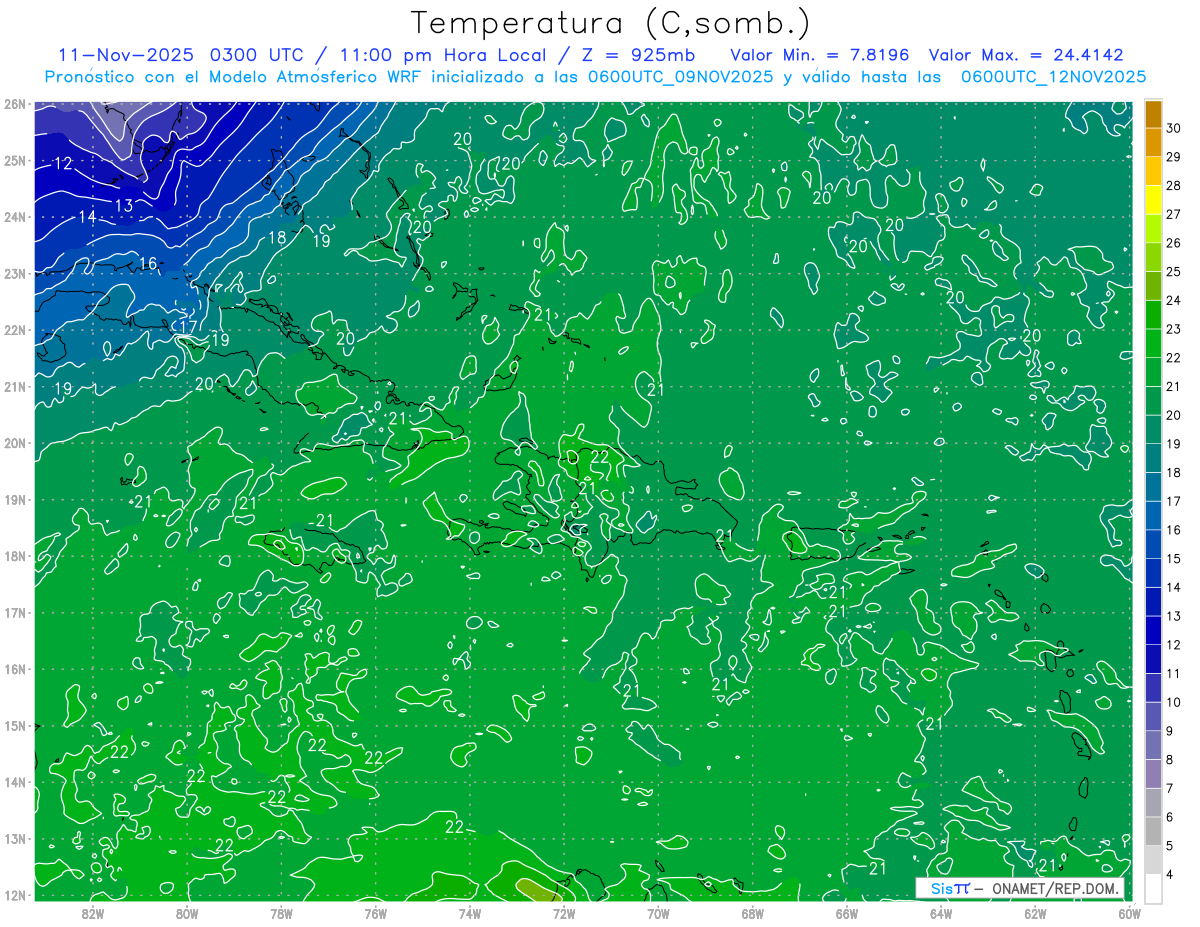Viewport: 1200px width, 927px height.
Task: Click the 60W longitude axis label
Action: [x=1128, y=913]
